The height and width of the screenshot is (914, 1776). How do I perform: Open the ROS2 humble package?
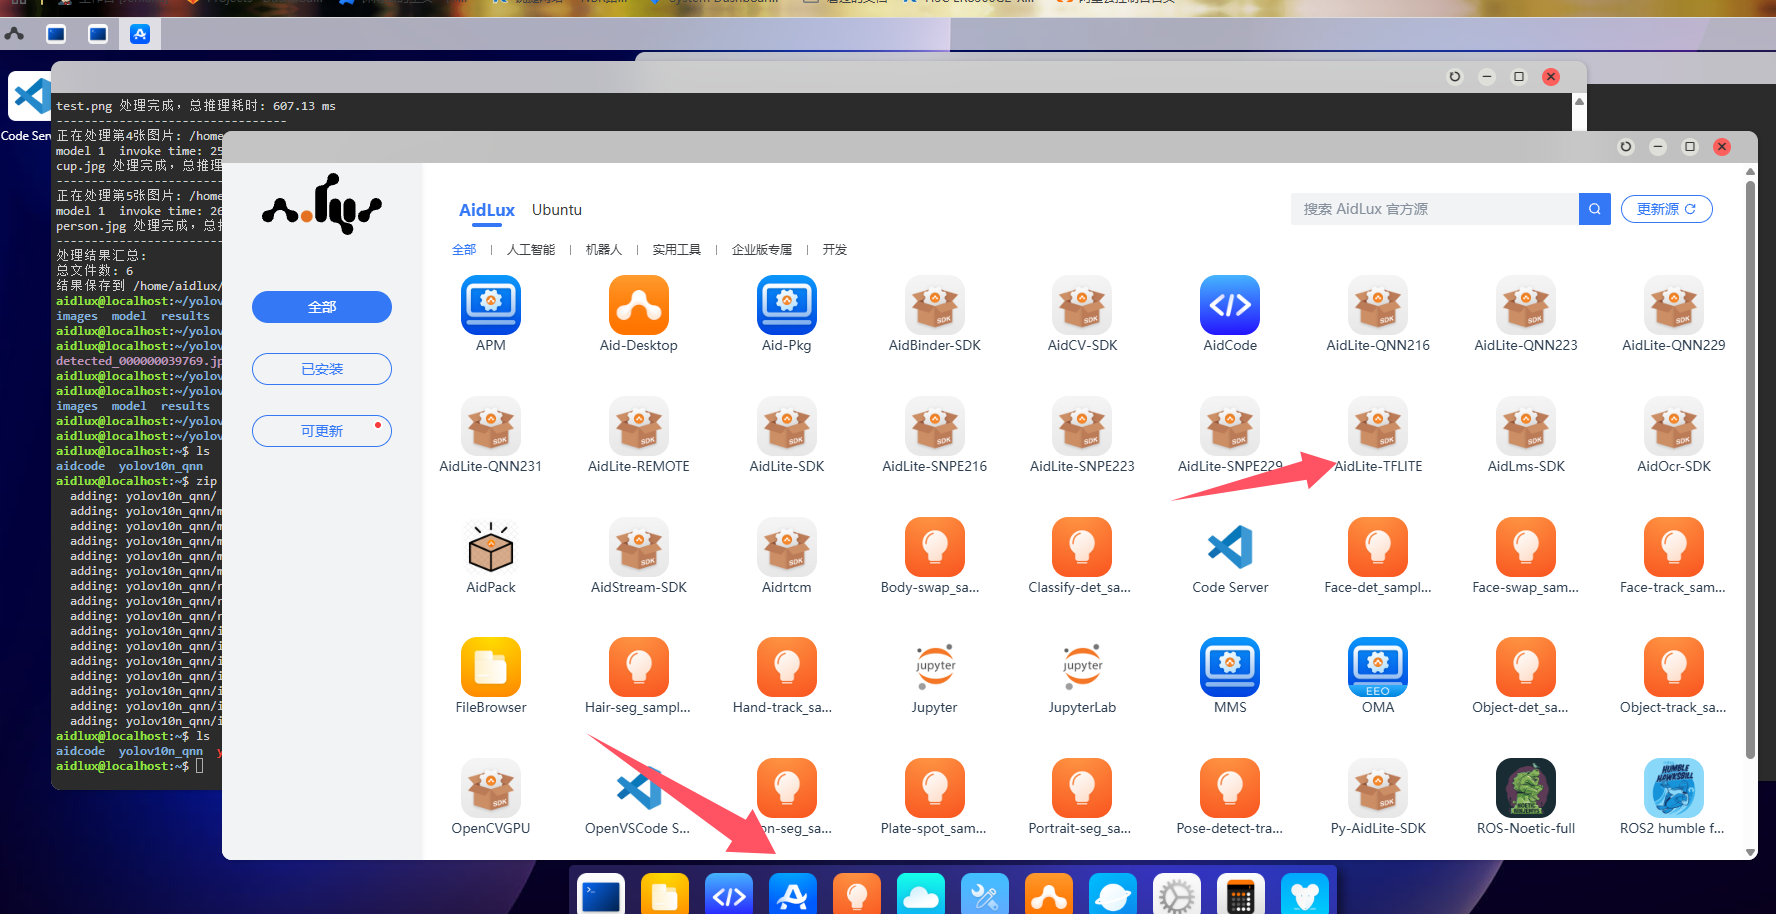tap(1674, 788)
